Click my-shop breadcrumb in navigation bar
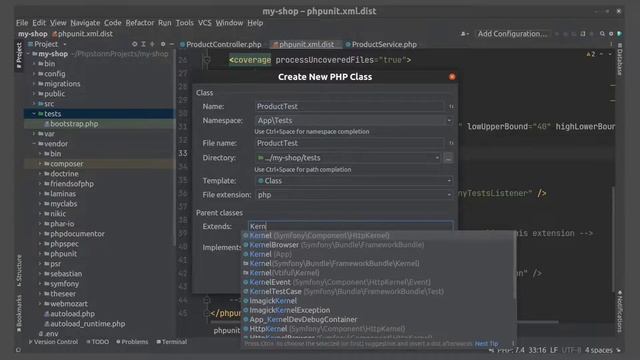640x360 pixels. 33,34
